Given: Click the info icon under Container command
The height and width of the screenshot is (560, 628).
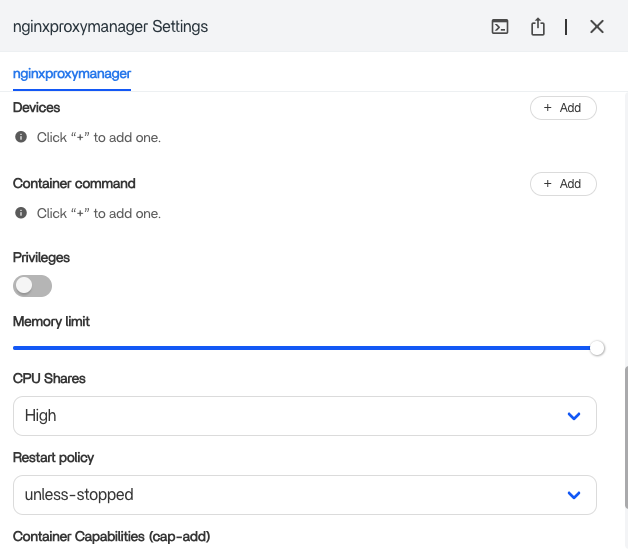Looking at the screenshot, I should [21, 213].
